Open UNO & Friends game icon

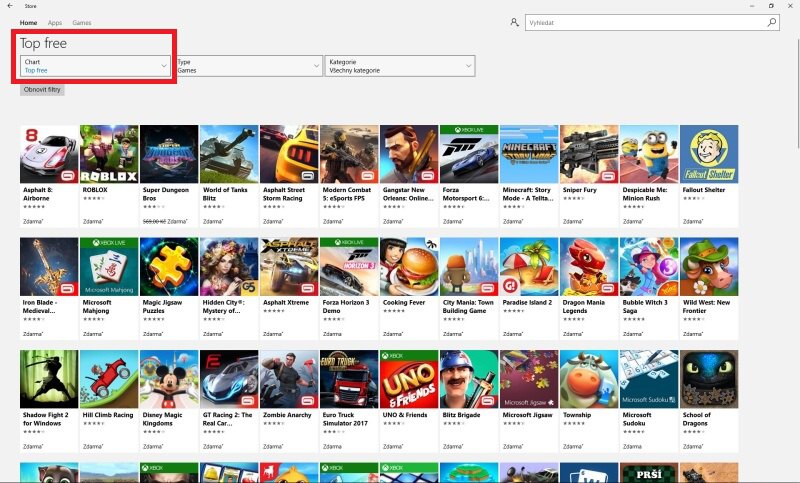point(409,379)
